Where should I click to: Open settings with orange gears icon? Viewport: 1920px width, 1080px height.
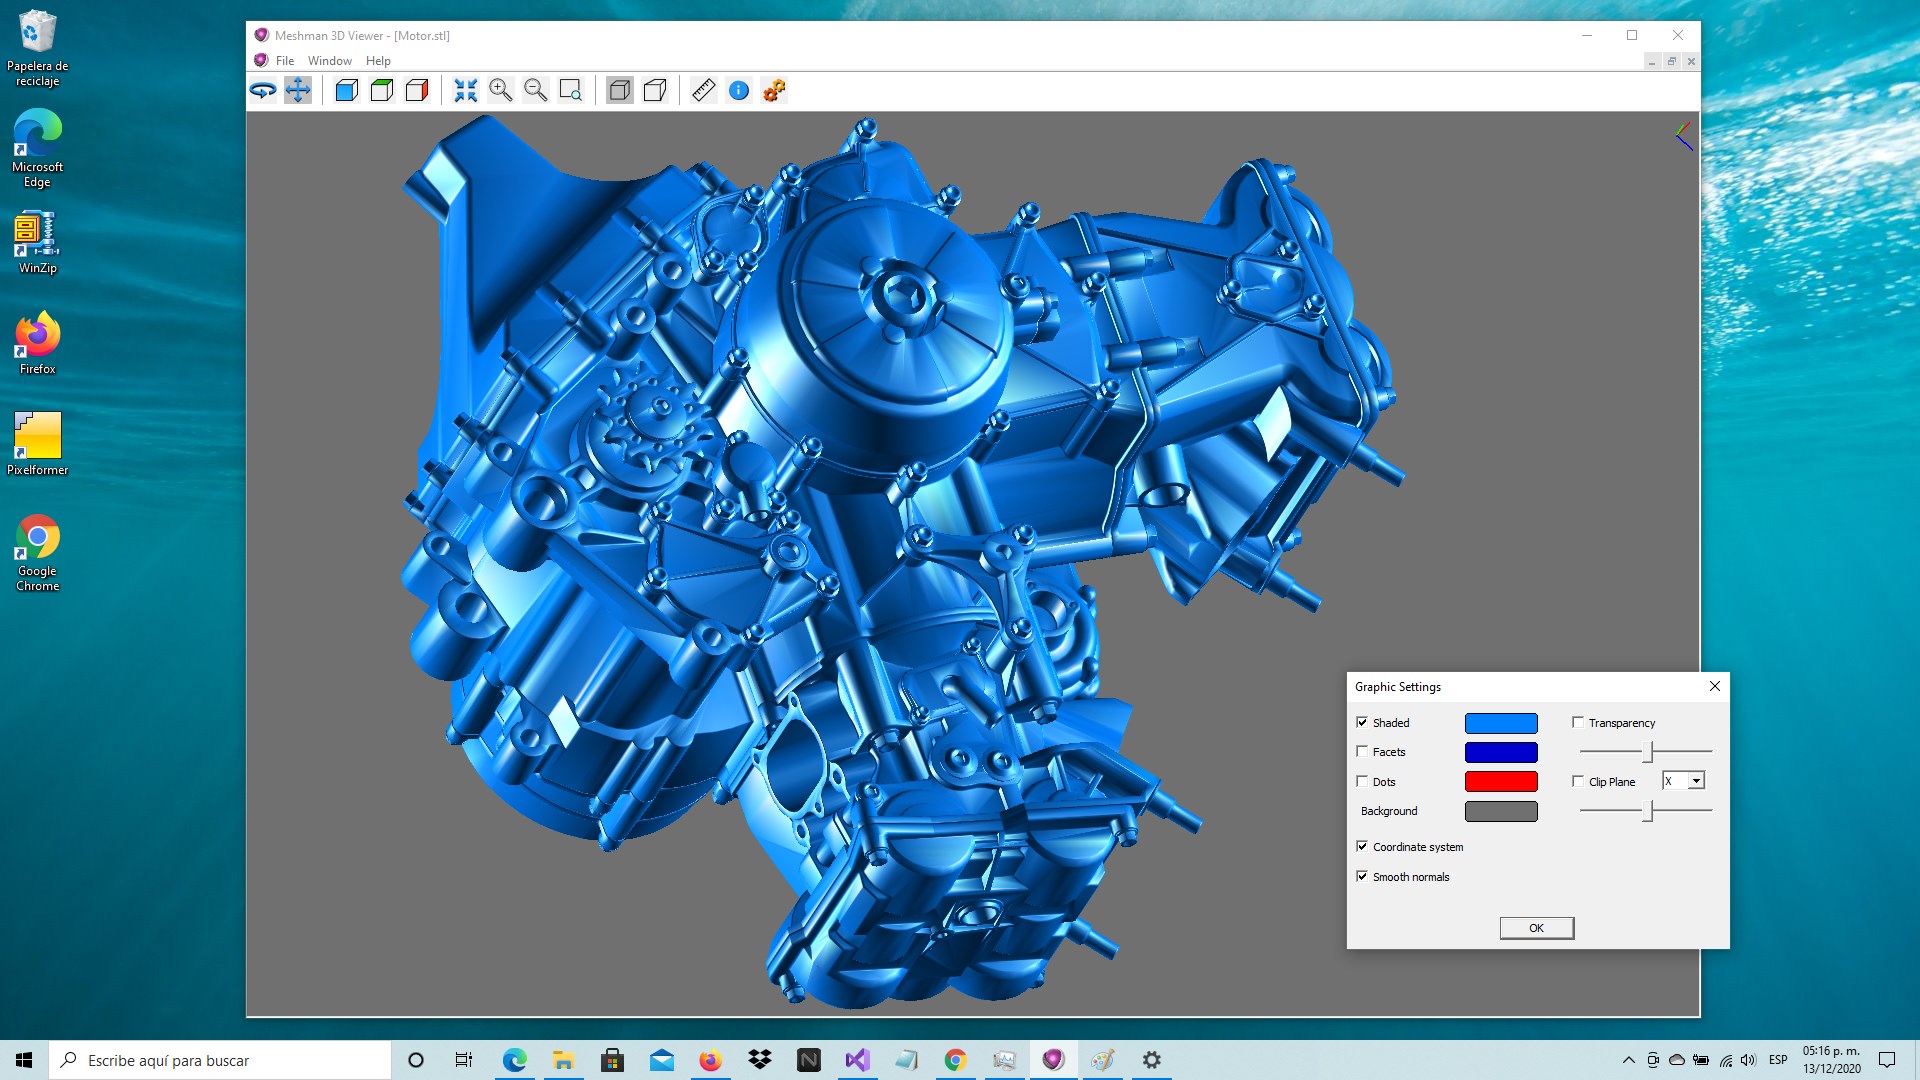[x=774, y=91]
